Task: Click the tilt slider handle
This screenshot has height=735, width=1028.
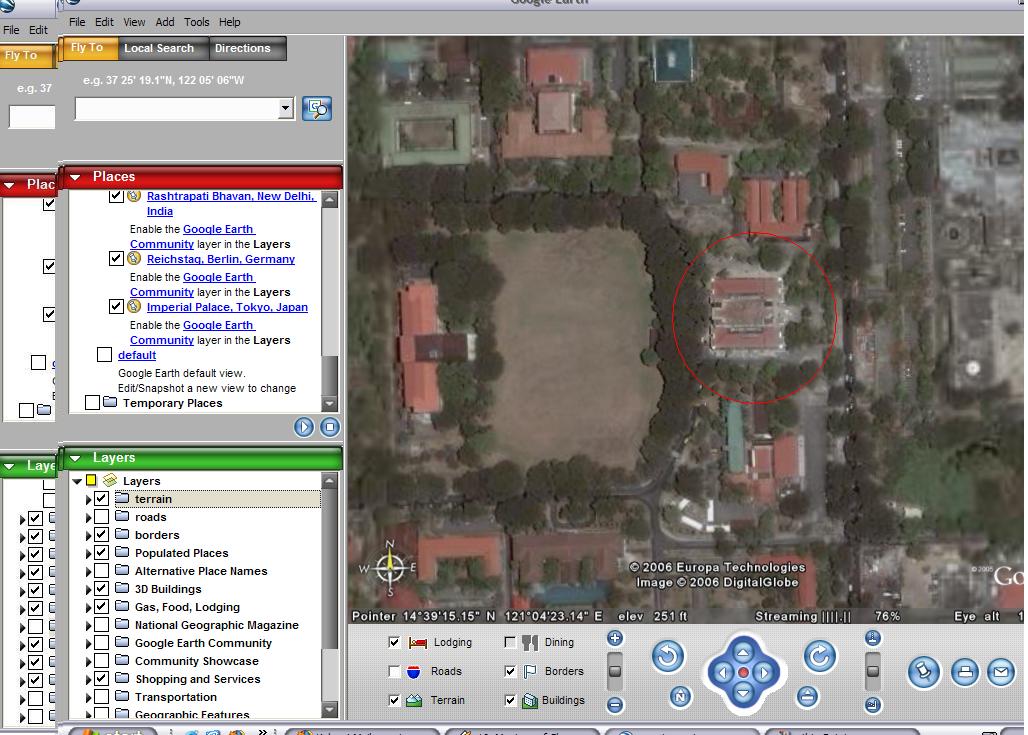Action: (872, 671)
